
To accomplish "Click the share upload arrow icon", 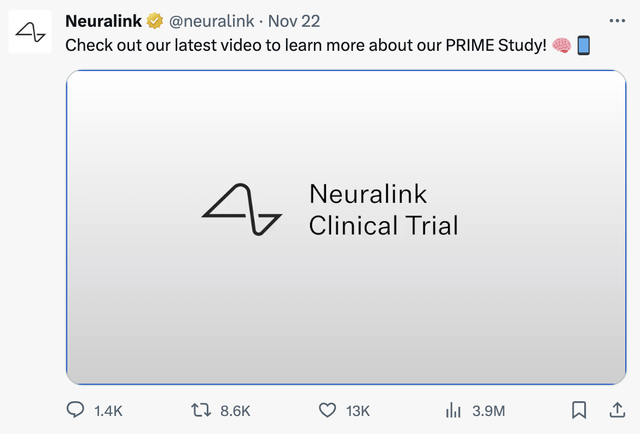I will [x=616, y=410].
